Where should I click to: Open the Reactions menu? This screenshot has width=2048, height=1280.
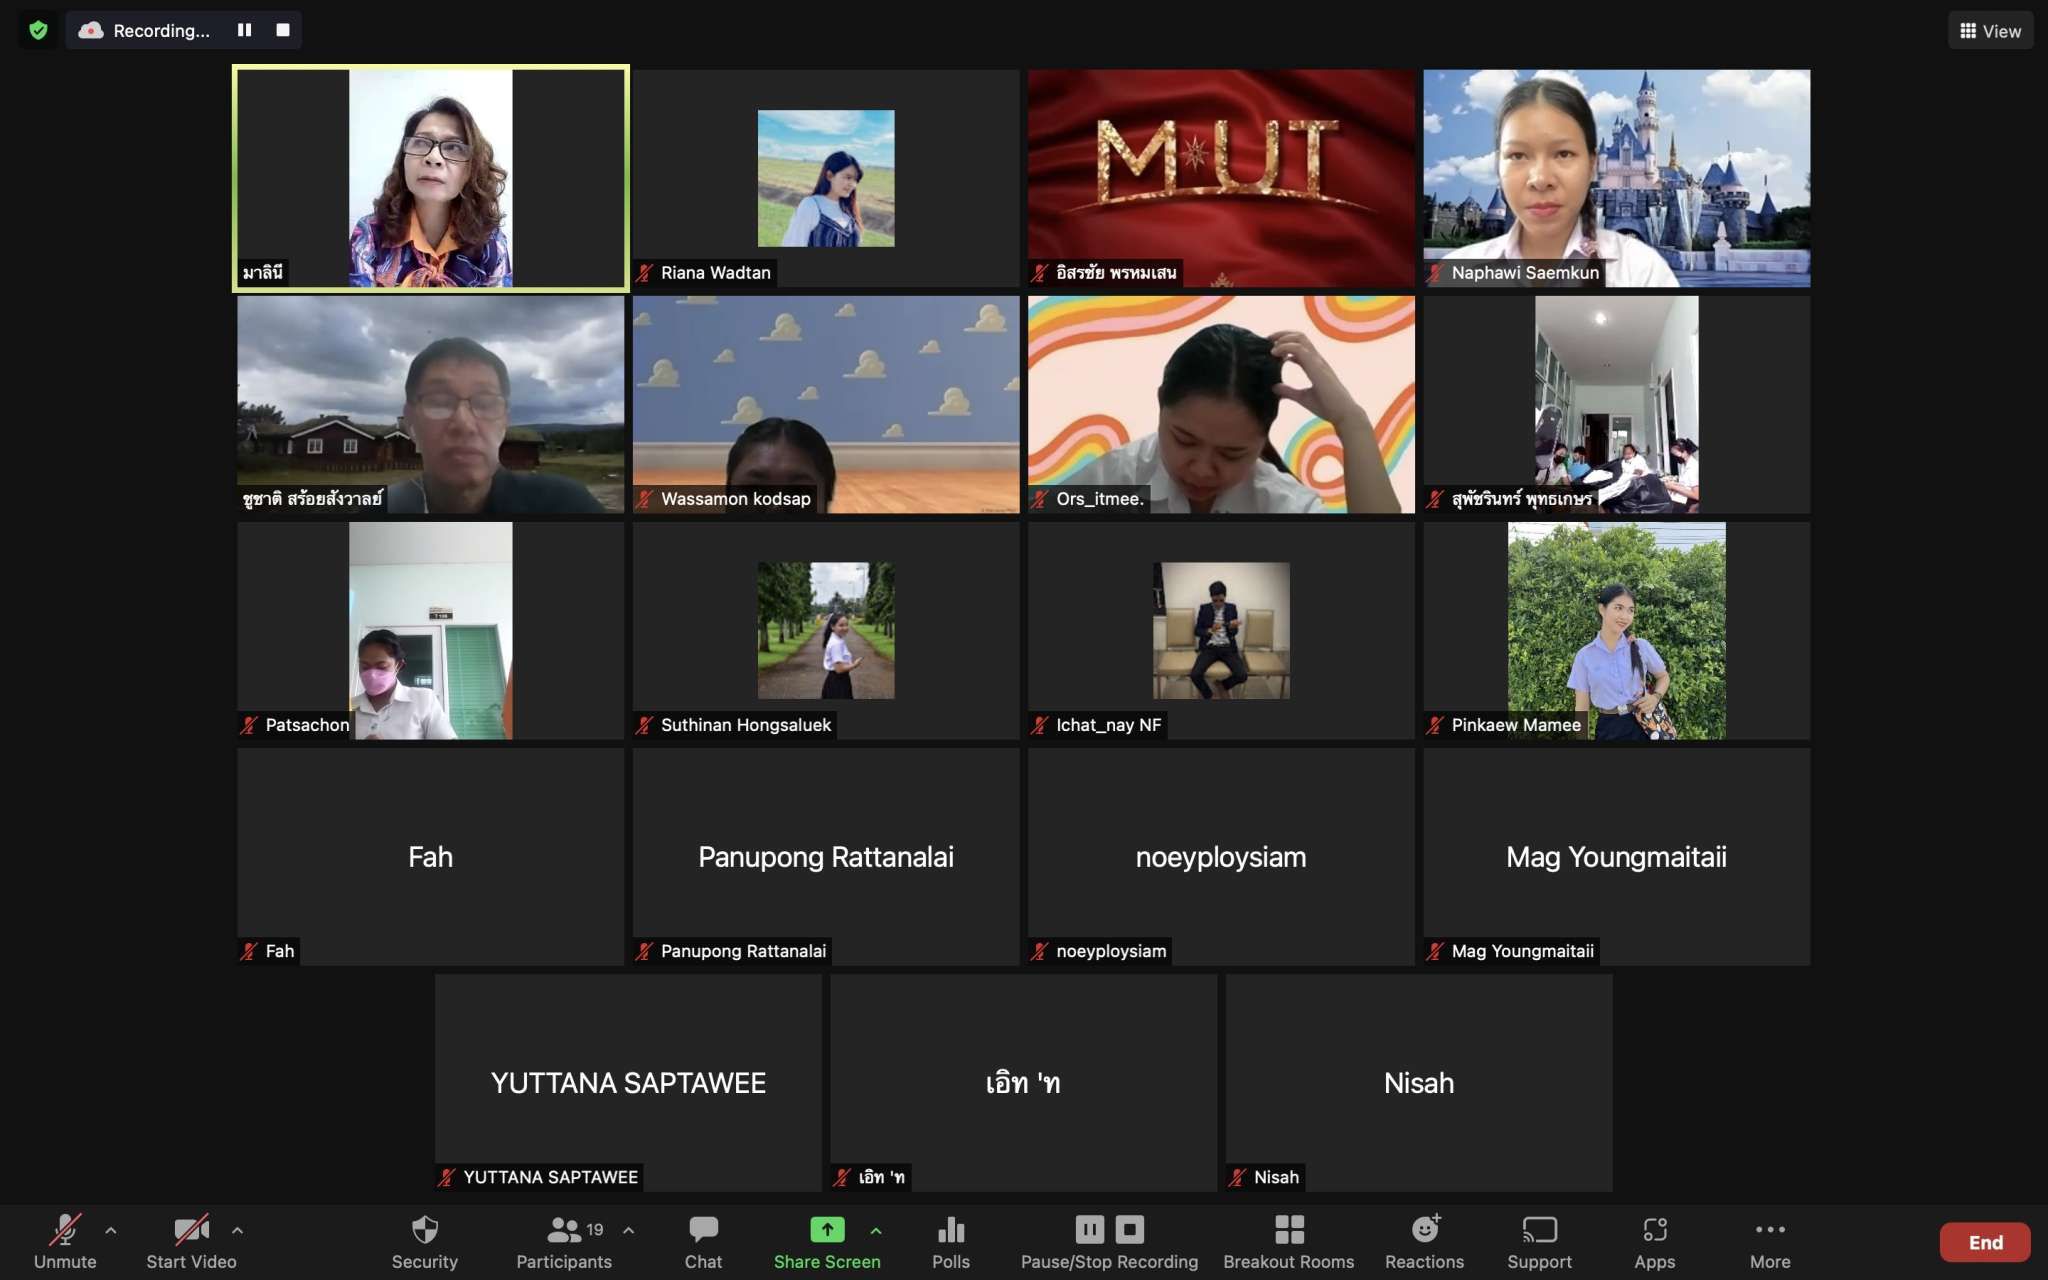point(1425,1230)
